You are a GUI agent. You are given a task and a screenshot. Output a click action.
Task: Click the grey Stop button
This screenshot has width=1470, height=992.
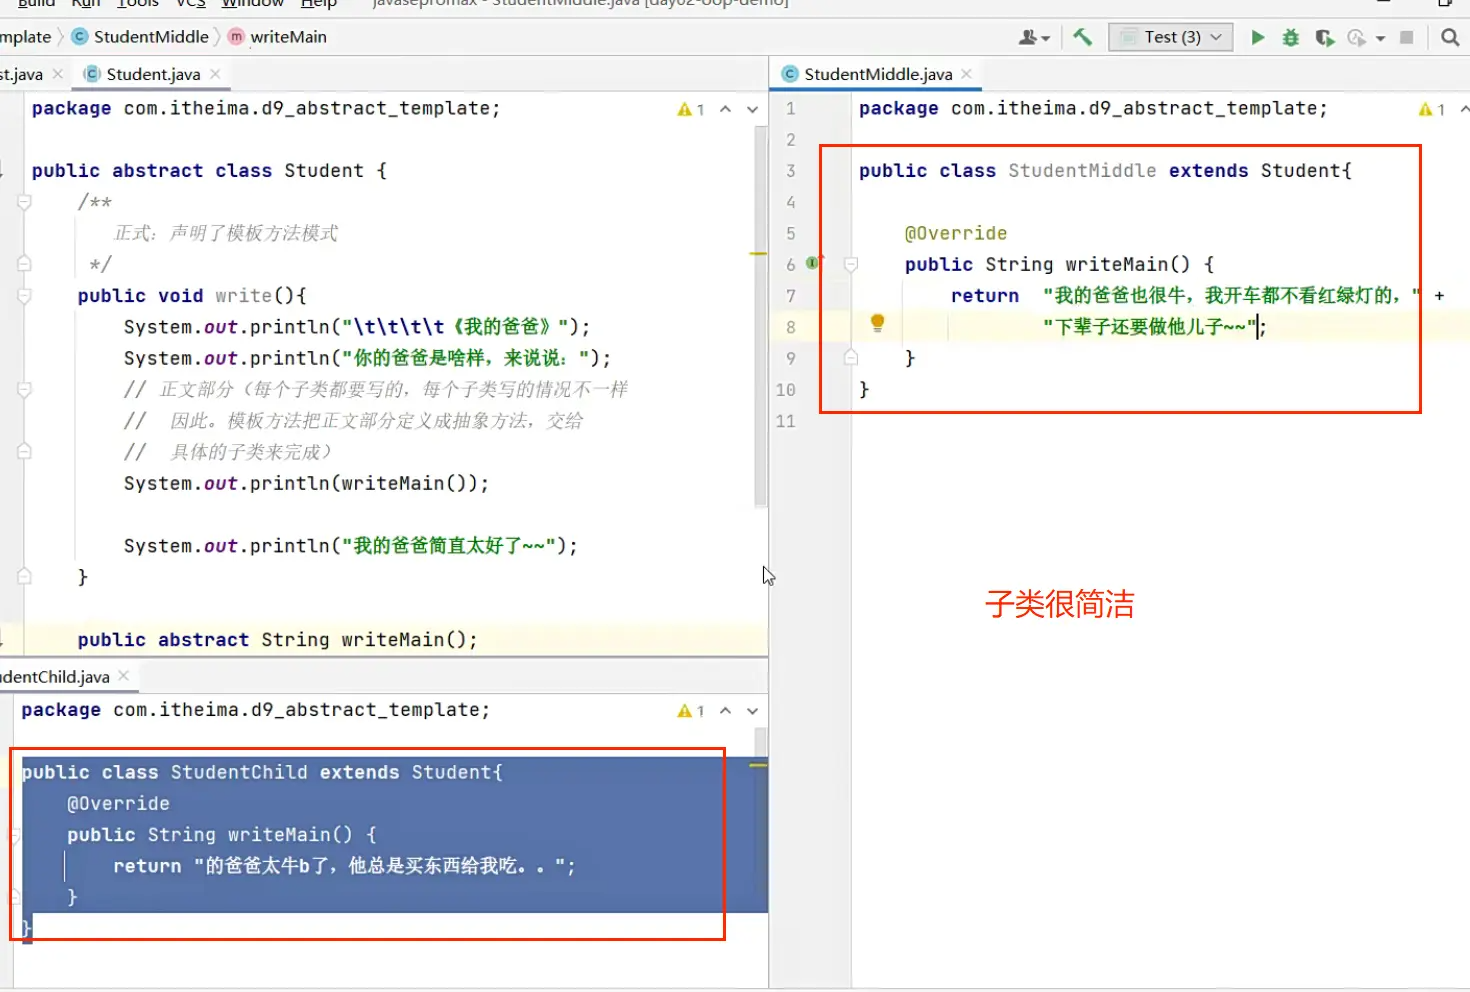point(1407,37)
